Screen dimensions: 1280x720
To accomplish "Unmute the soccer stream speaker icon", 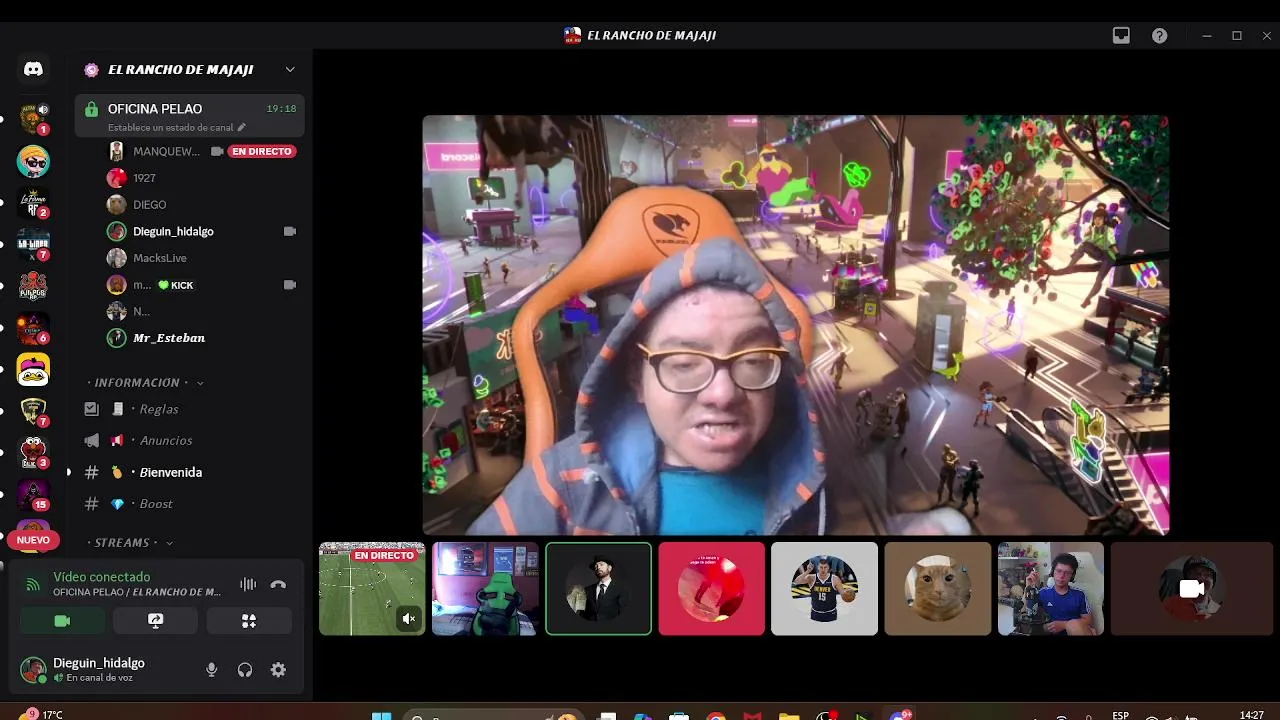I will [x=408, y=619].
